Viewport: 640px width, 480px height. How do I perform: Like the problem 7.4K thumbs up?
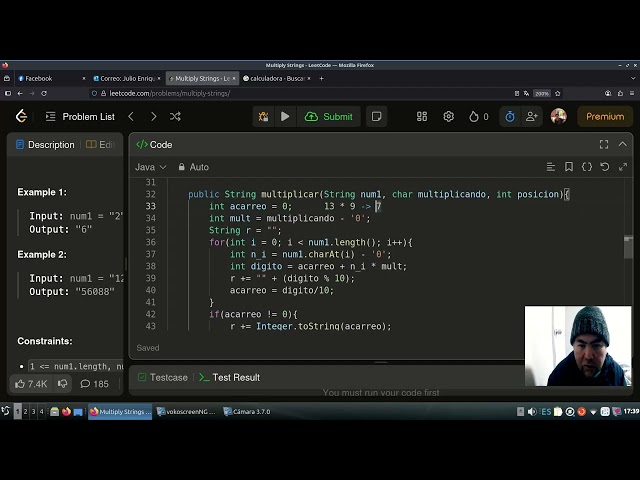point(31,384)
